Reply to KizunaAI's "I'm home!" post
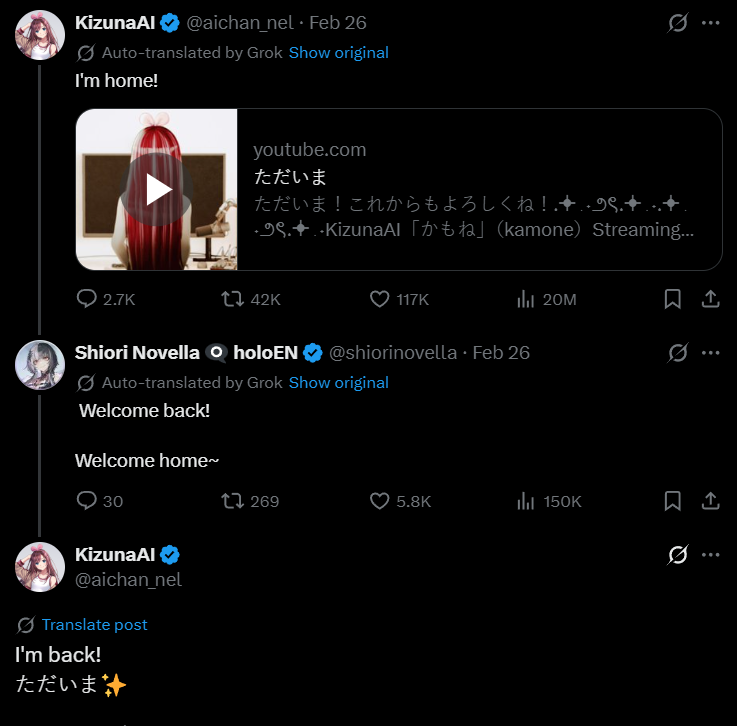The image size is (737, 726). (88, 299)
